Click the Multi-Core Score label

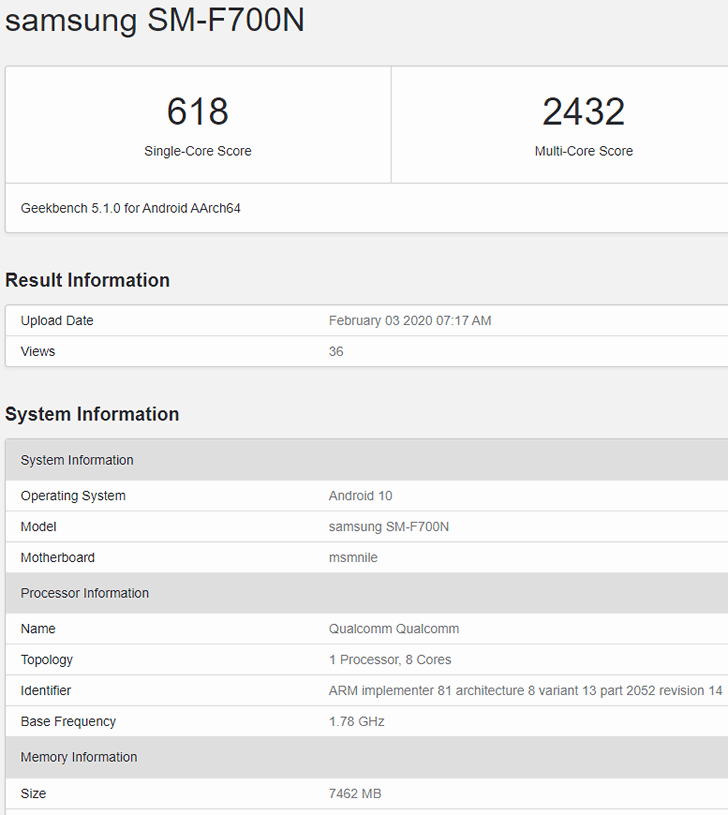(x=584, y=151)
